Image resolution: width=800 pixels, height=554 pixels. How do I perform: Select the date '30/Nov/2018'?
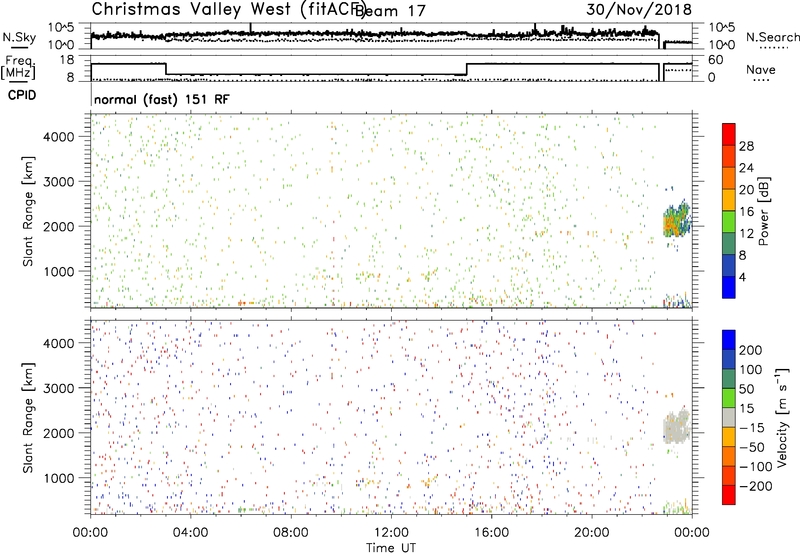click(639, 10)
